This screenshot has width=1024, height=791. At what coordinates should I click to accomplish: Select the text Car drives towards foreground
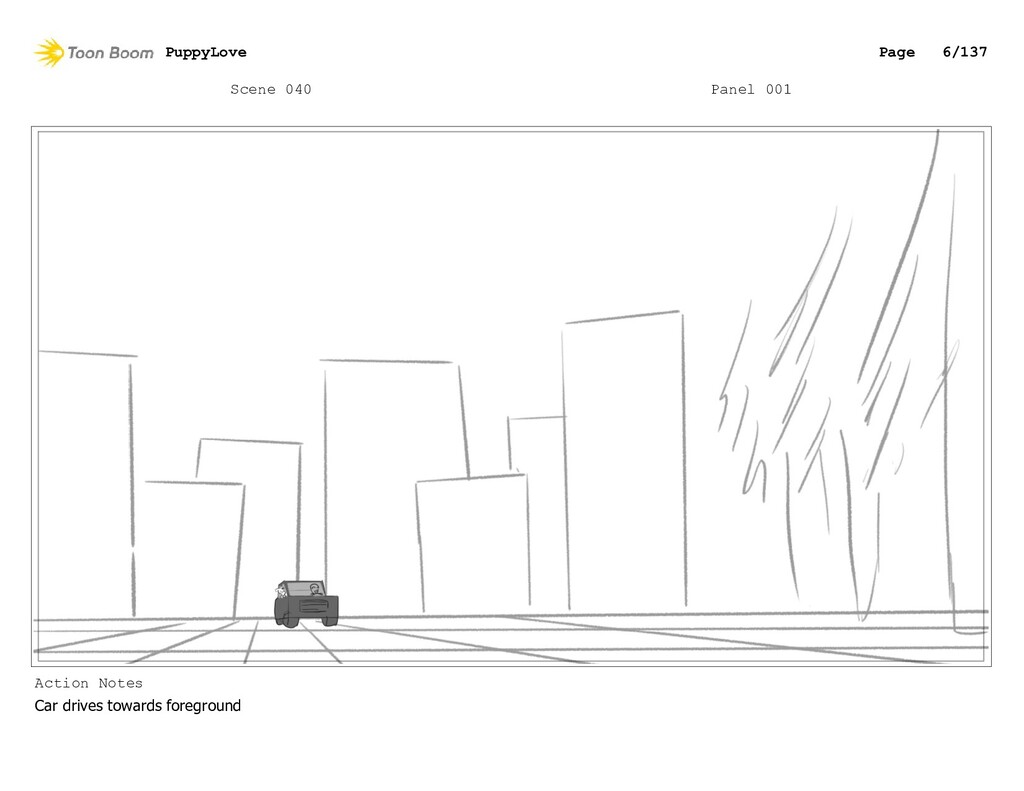[x=138, y=705]
